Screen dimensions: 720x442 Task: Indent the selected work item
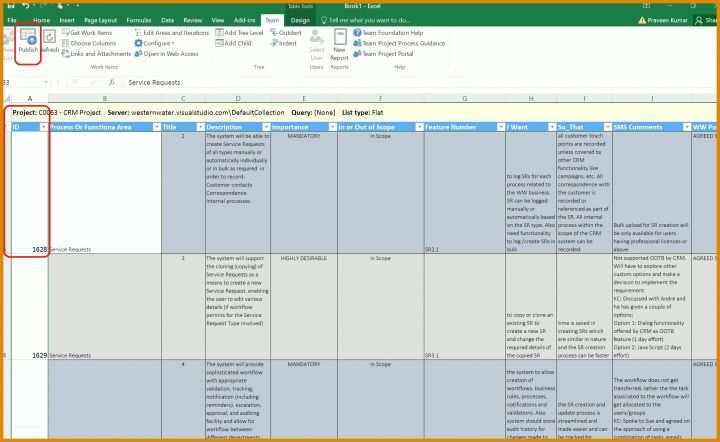[283, 43]
